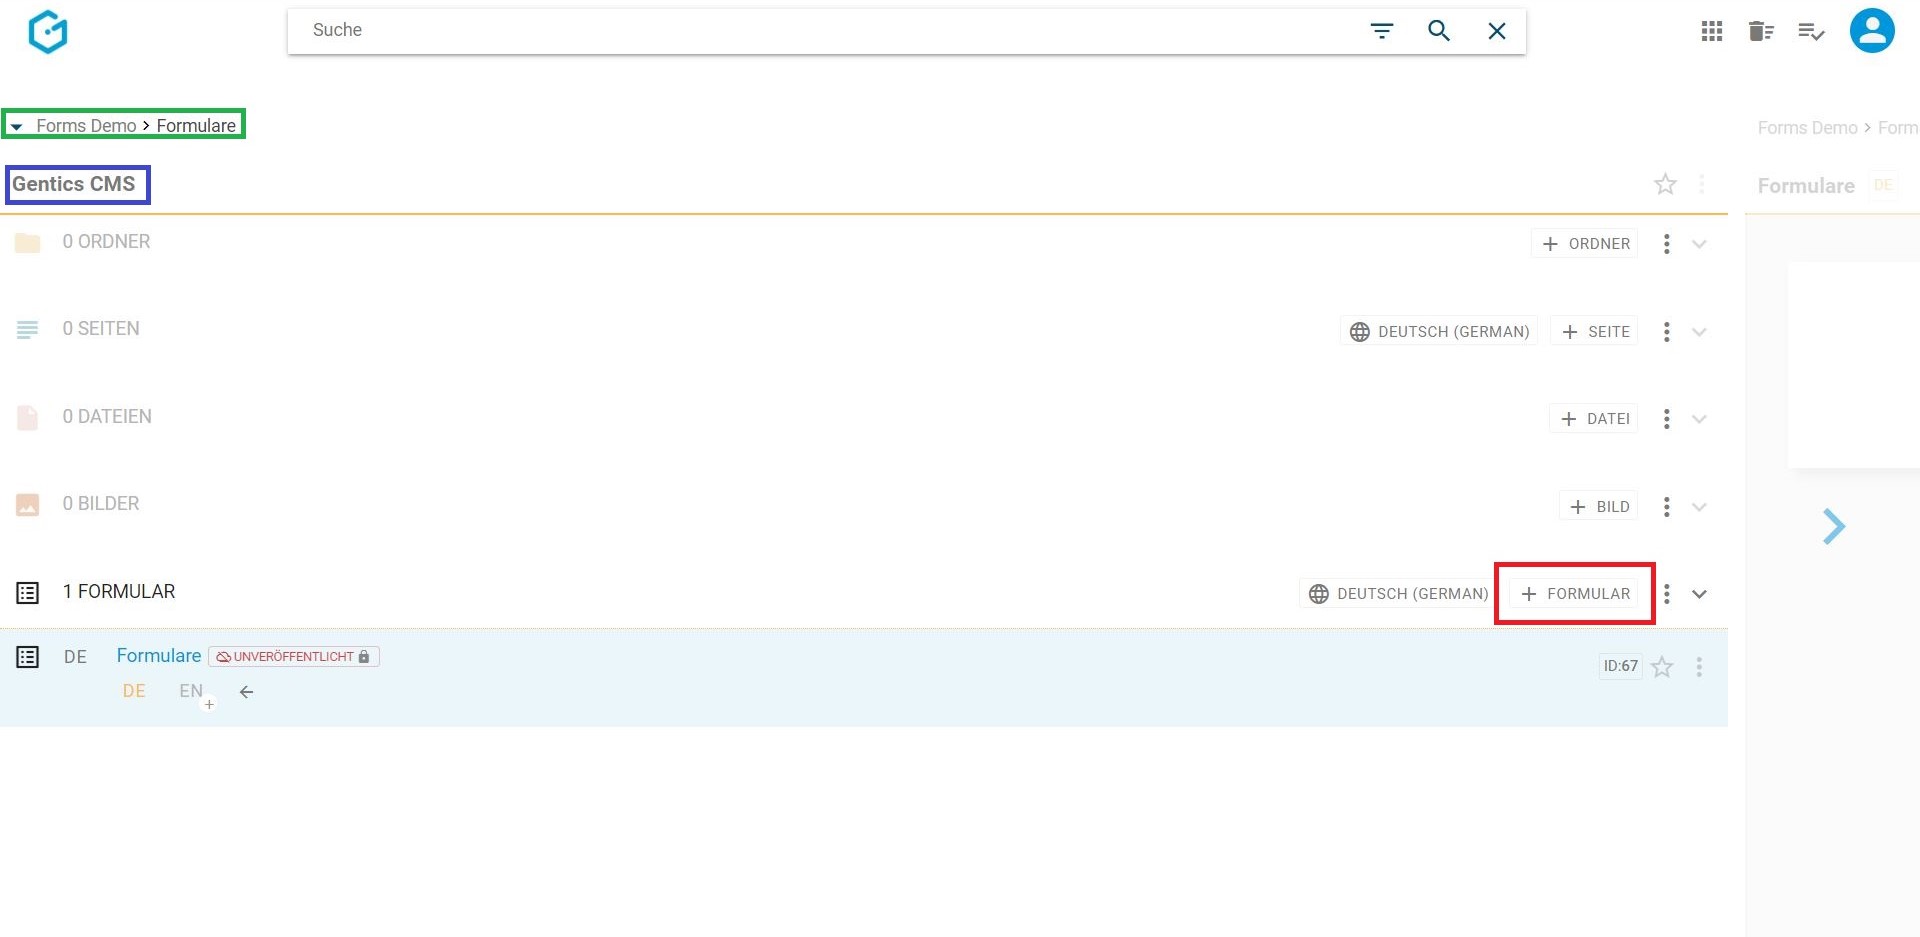
Task: Open three-dot menu in Dateien row
Action: tap(1666, 419)
